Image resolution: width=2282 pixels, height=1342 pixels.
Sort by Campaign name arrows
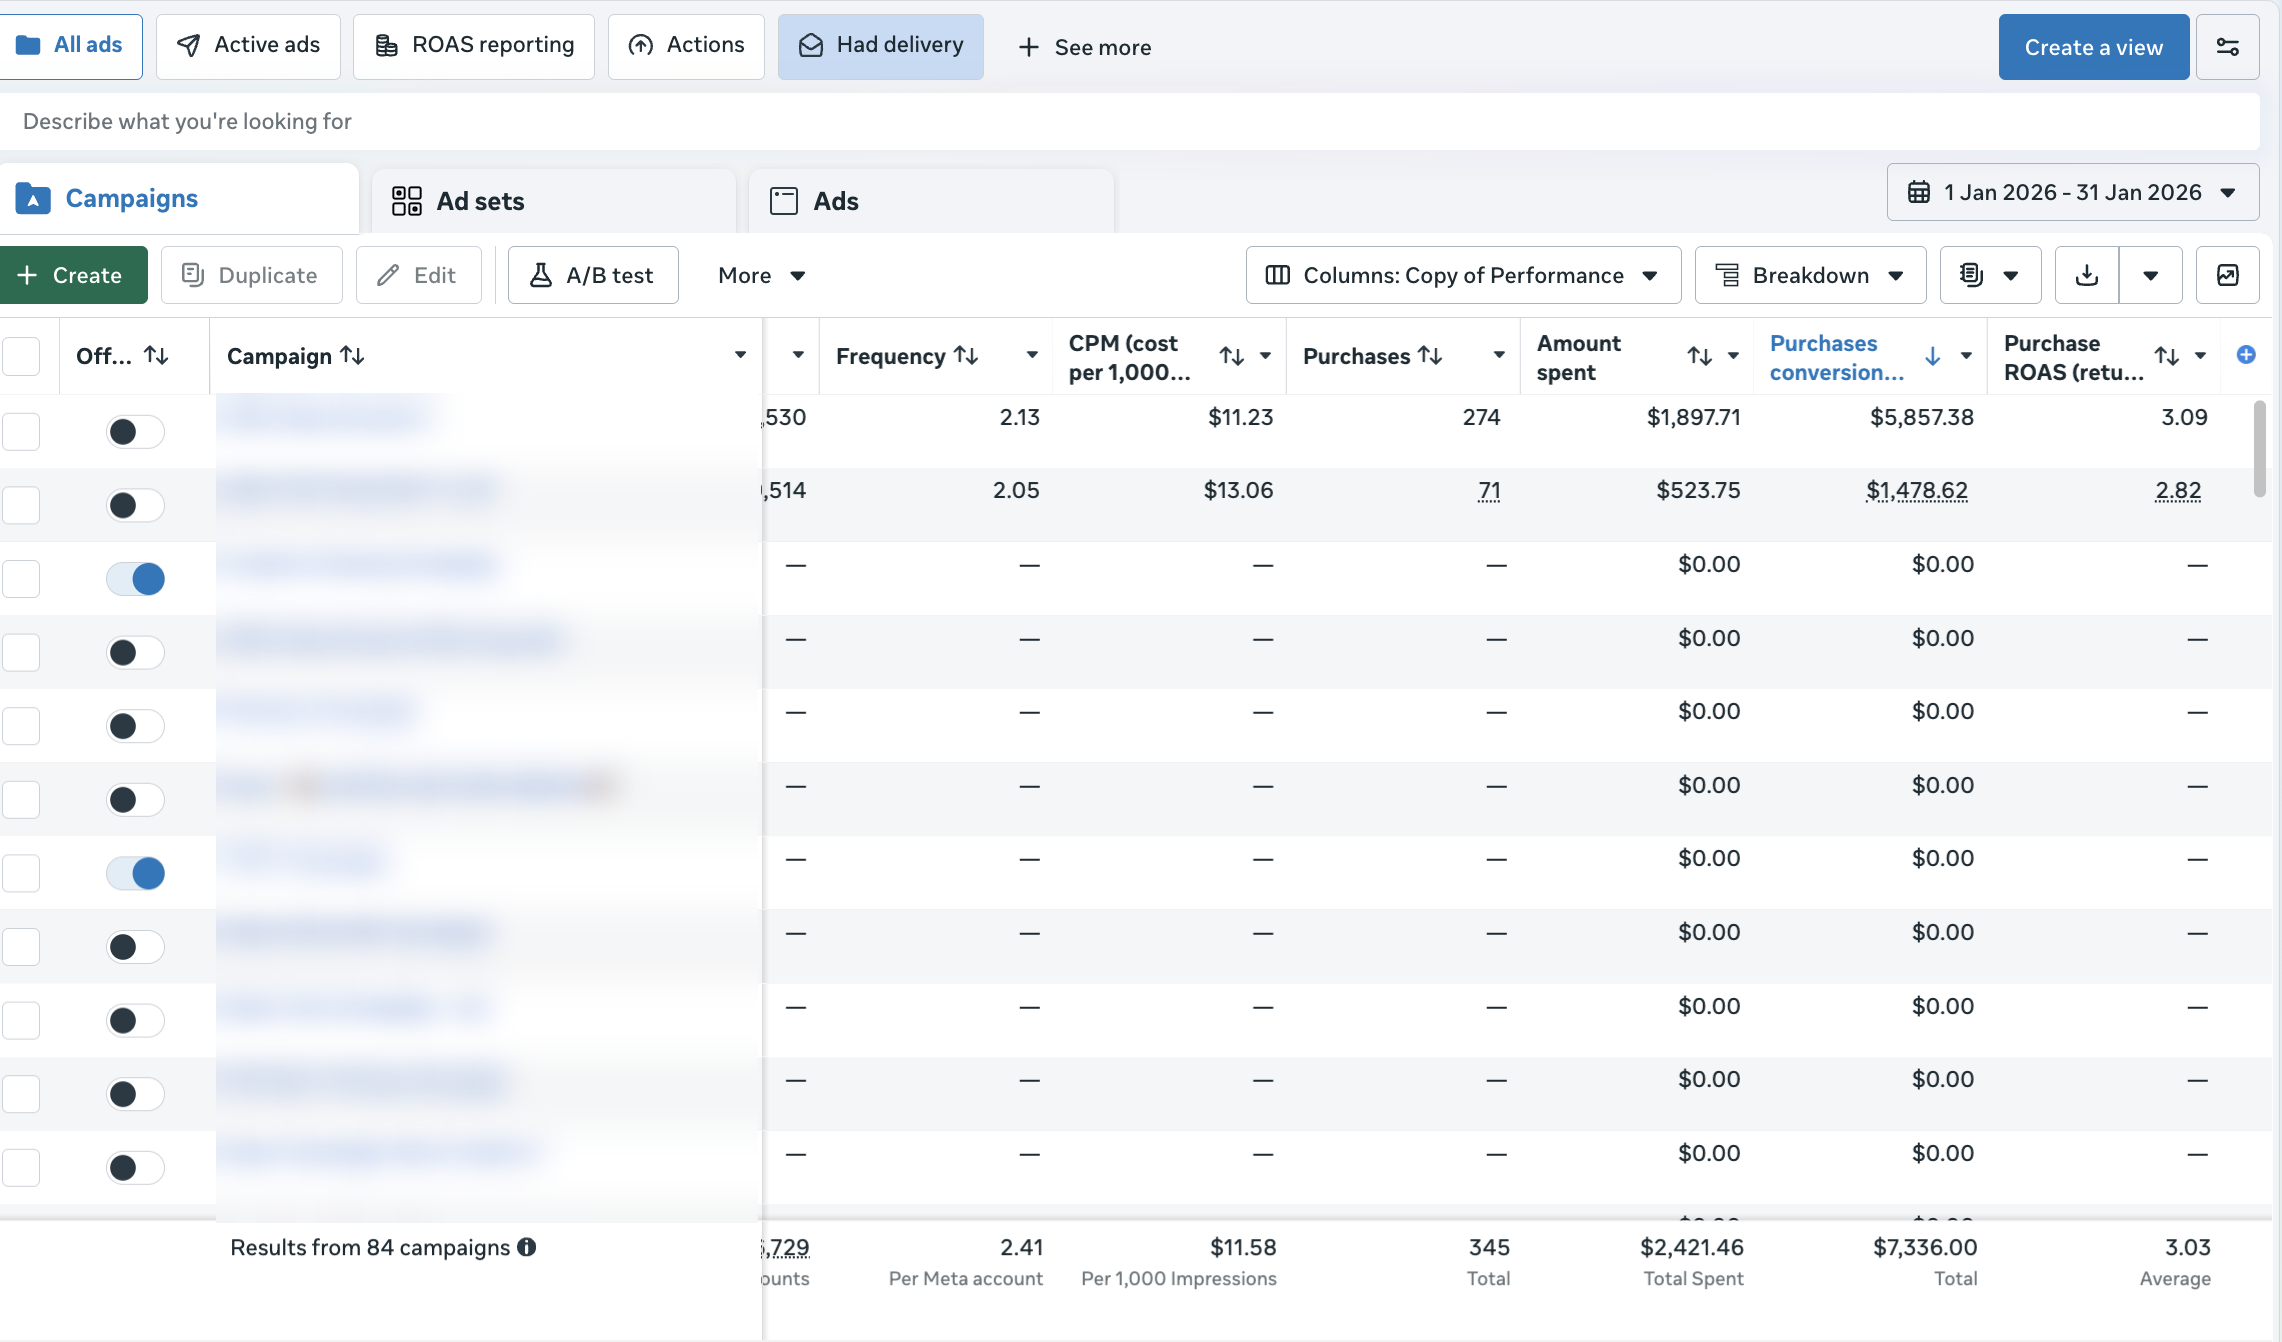pos(352,356)
